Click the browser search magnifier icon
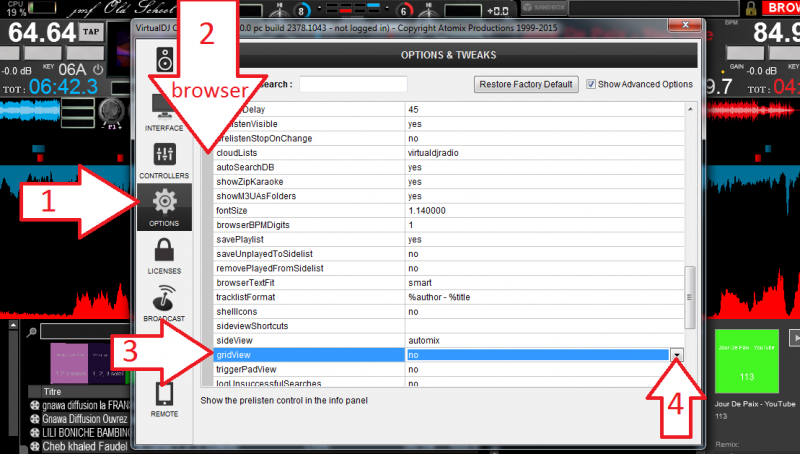The height and width of the screenshot is (454, 800). point(32,332)
